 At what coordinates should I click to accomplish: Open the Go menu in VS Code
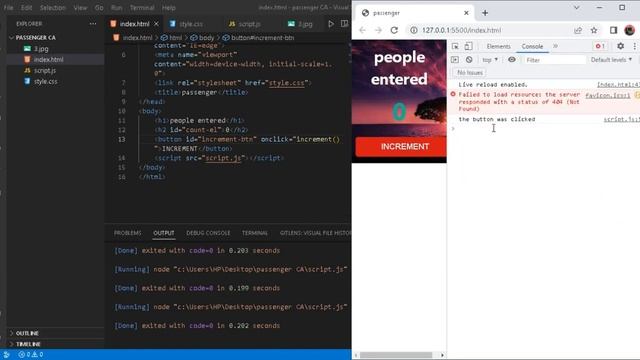pos(99,7)
